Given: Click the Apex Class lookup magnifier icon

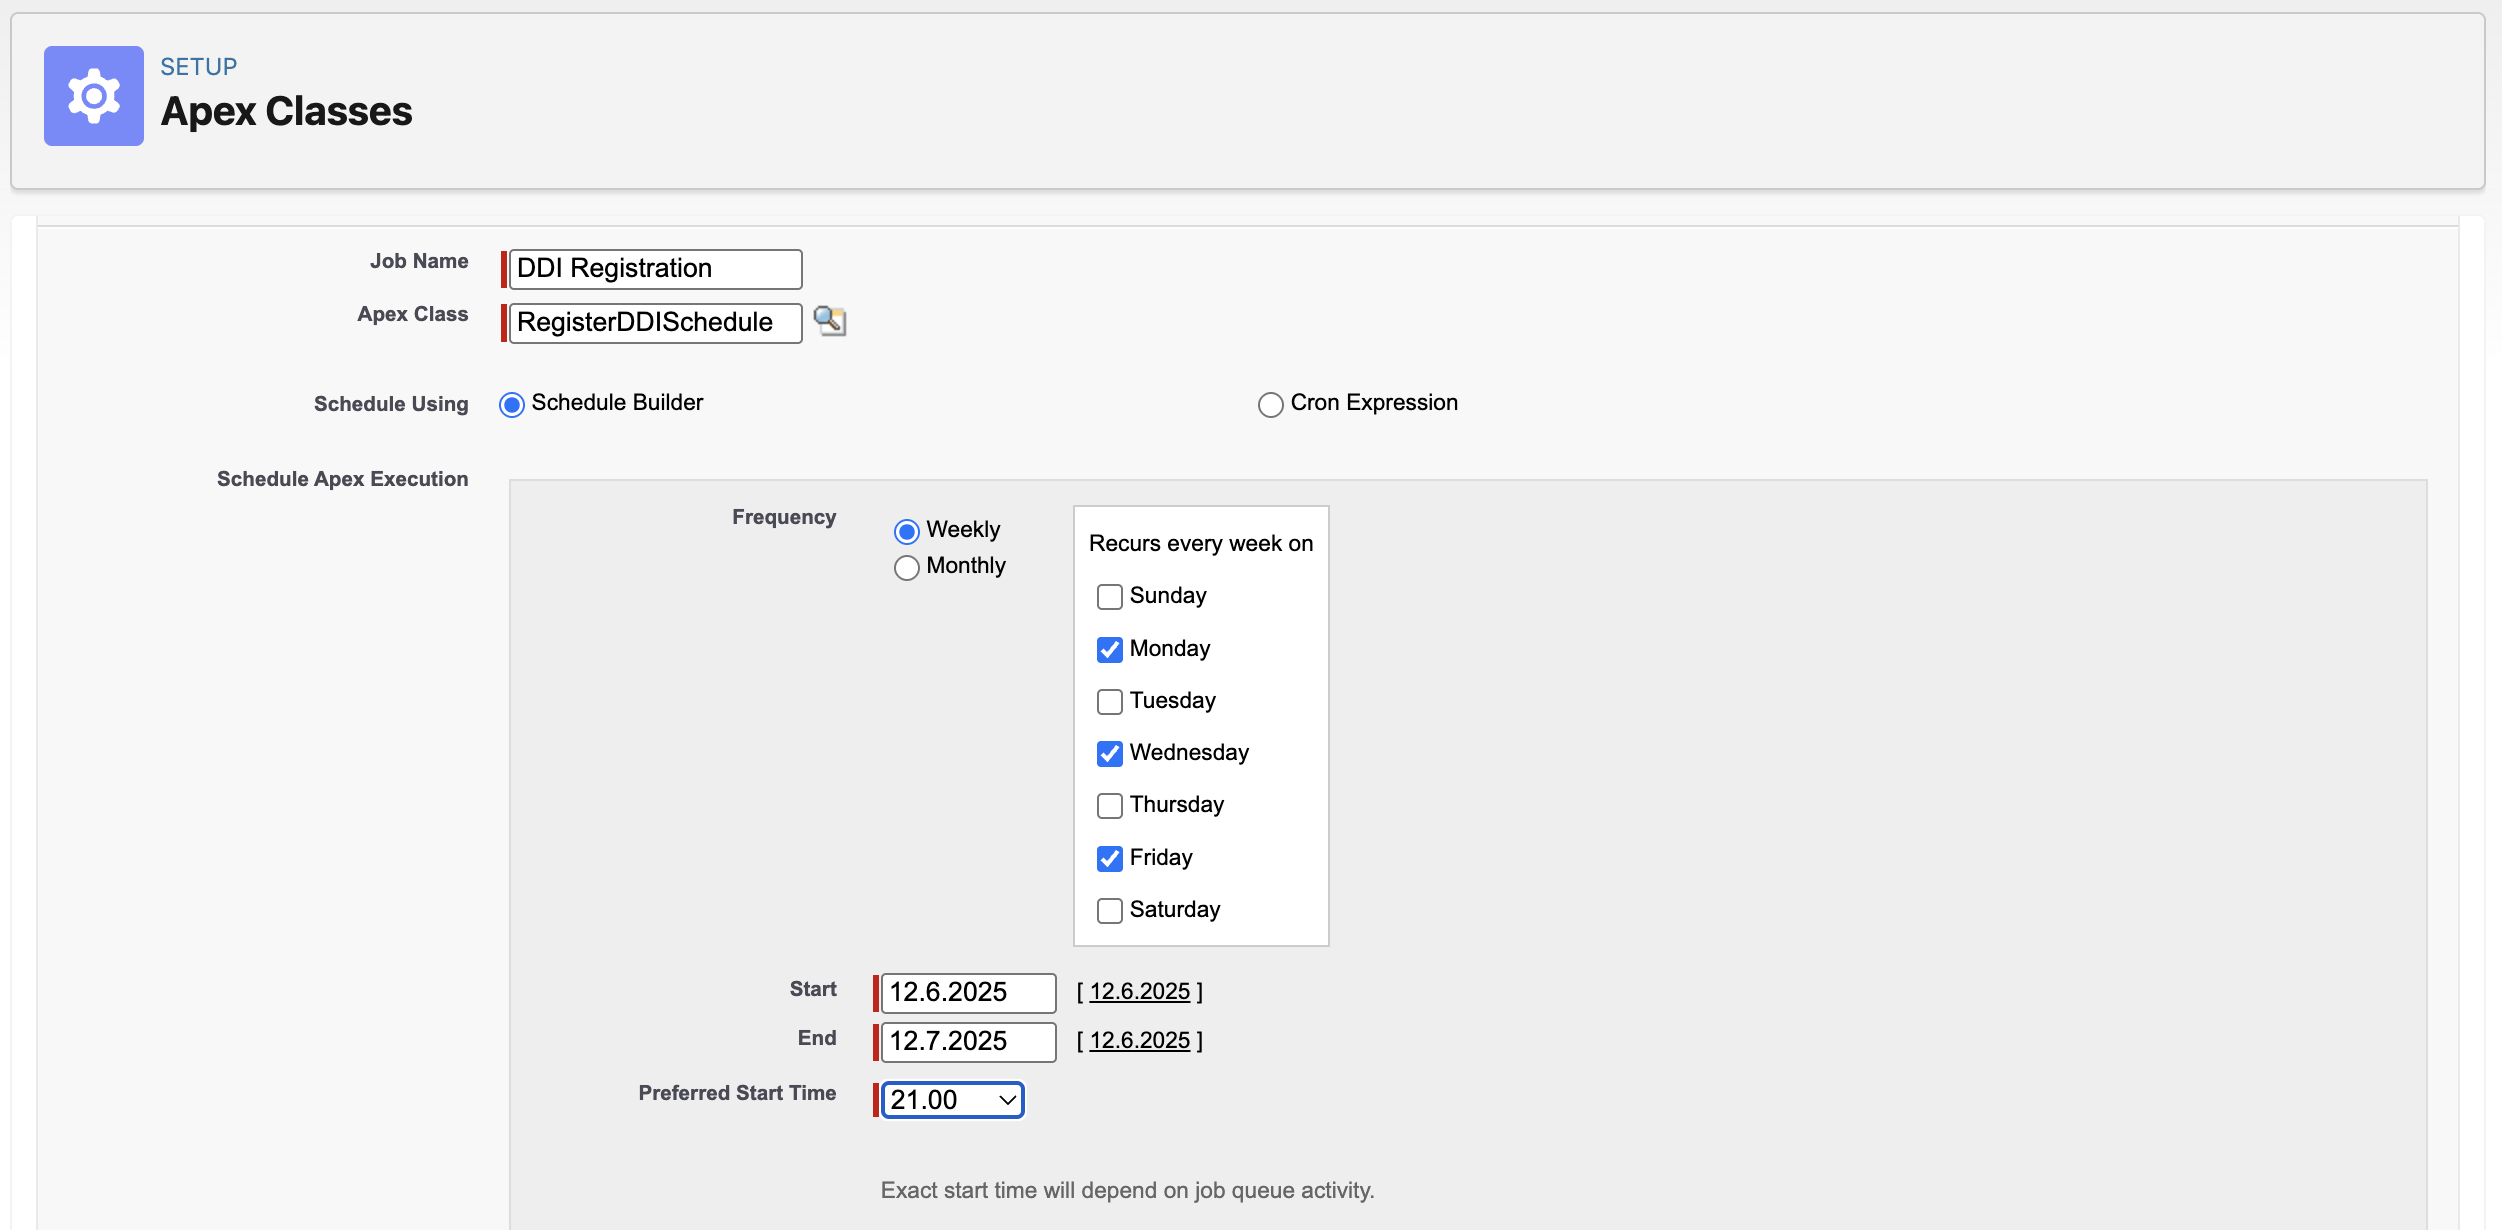Looking at the screenshot, I should click(829, 321).
